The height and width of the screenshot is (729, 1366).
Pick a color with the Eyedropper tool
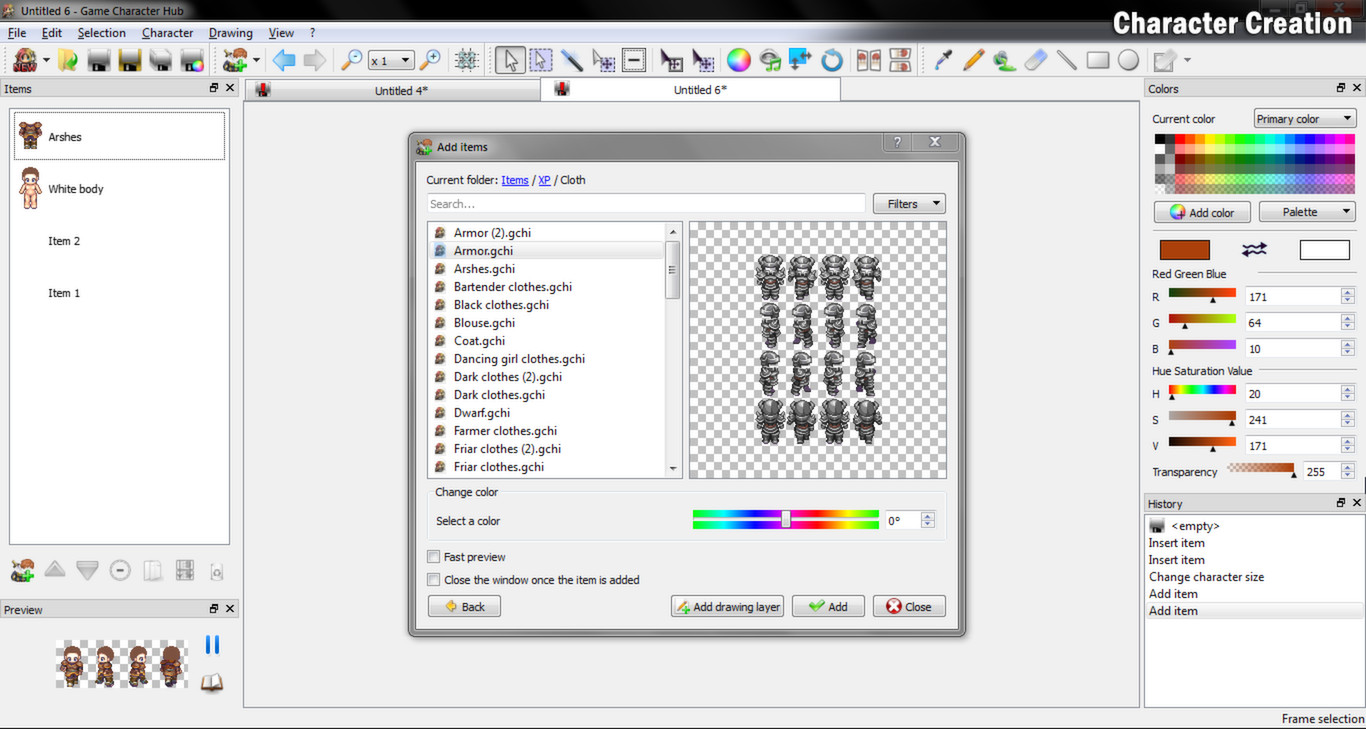[941, 60]
